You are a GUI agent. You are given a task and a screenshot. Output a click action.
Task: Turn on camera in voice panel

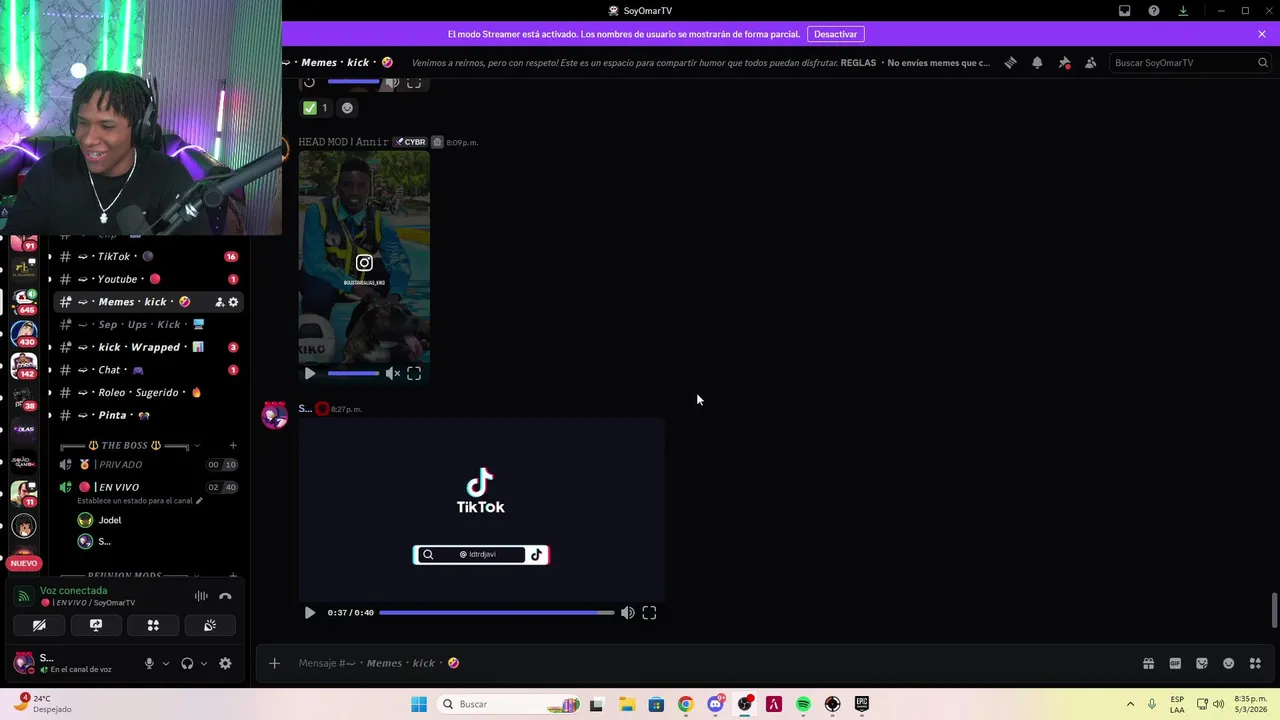39,625
